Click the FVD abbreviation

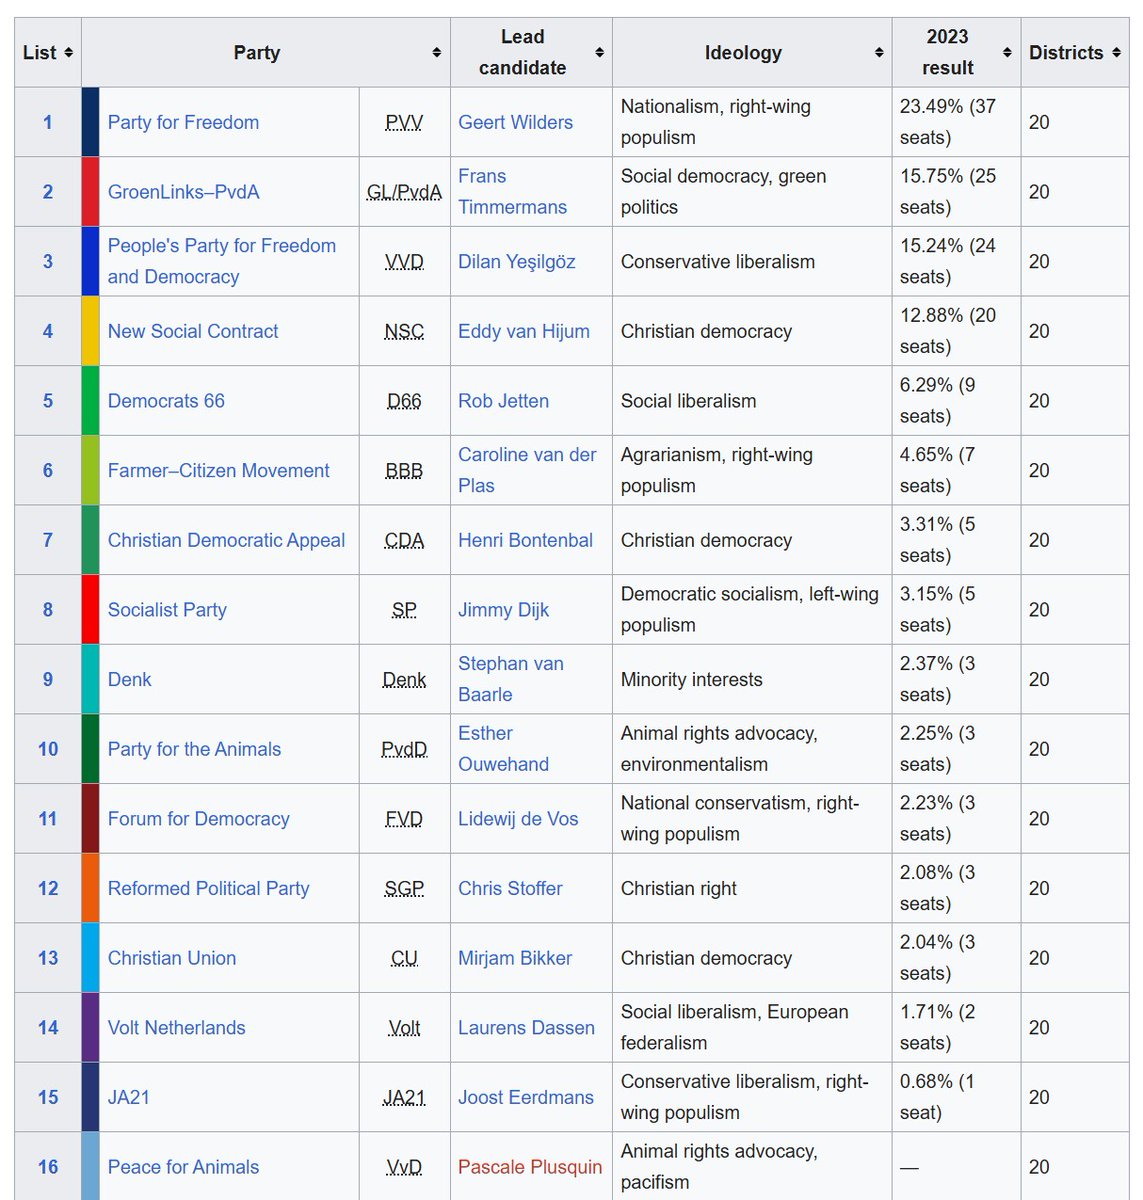pos(404,819)
